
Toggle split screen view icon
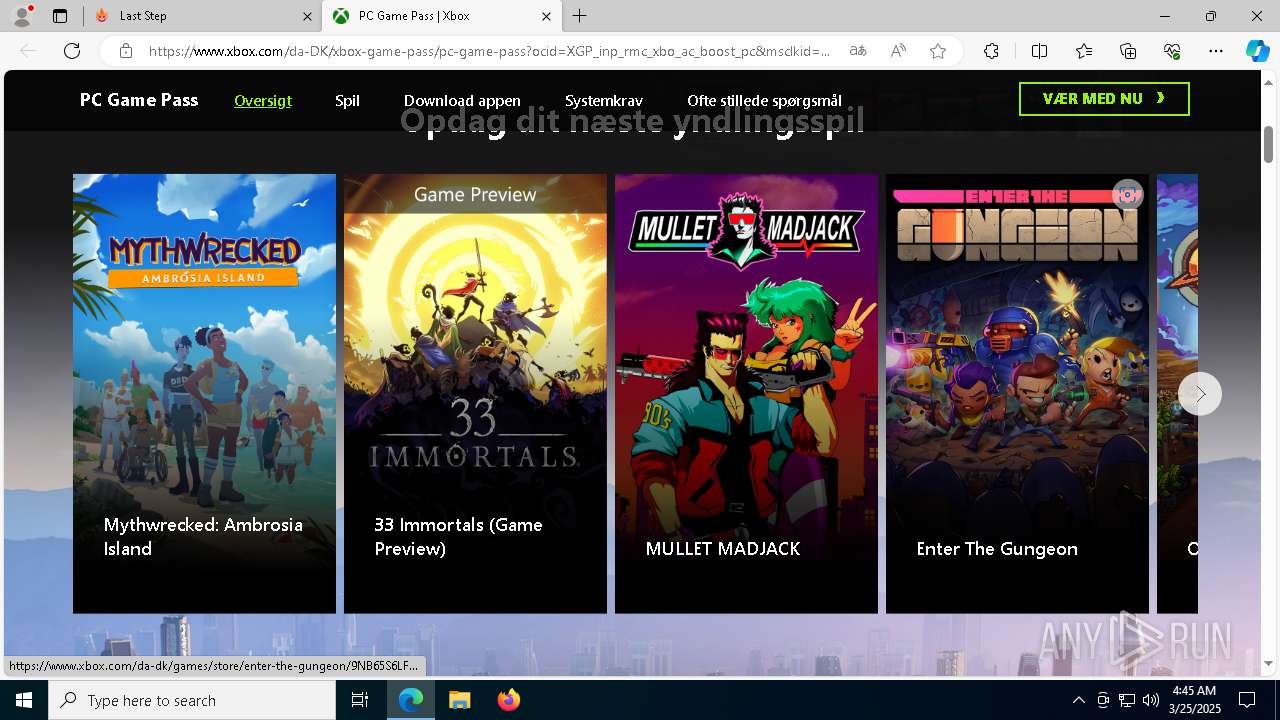tap(1039, 51)
